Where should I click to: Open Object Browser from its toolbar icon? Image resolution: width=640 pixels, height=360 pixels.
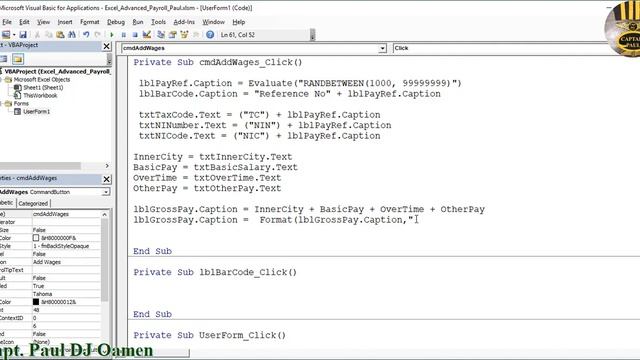coord(184,35)
